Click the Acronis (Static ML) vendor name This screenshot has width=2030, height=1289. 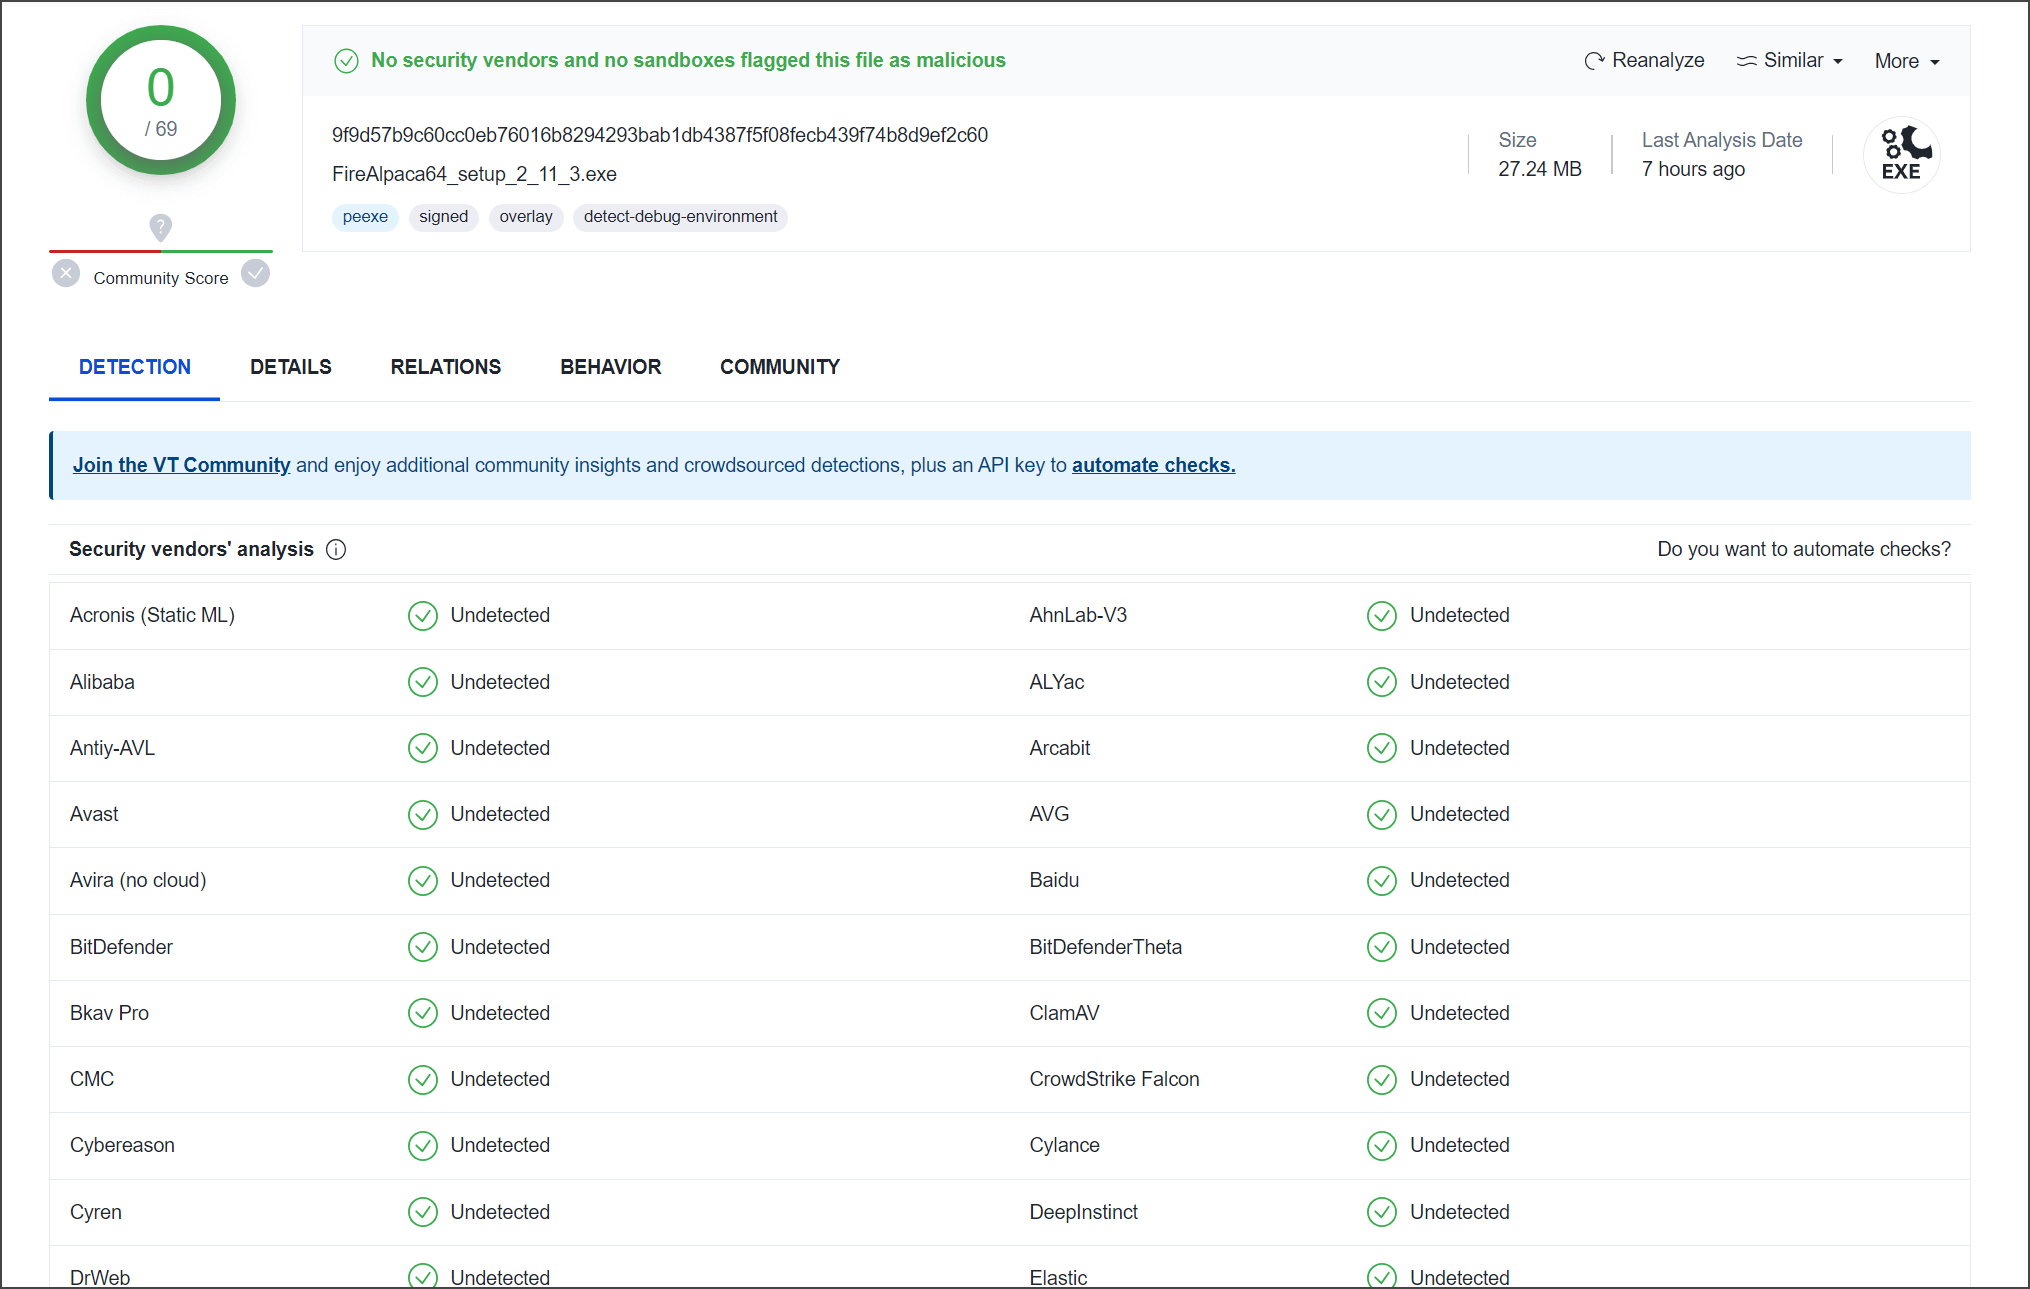point(152,615)
